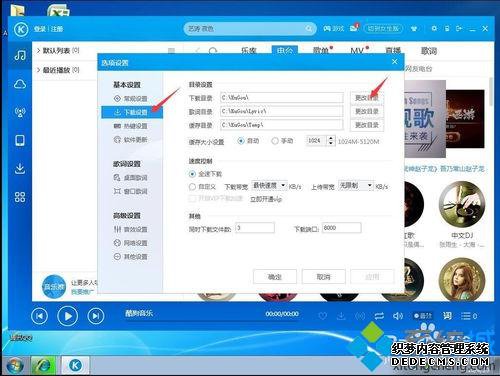
Task: Click the 立即开通vip link
Action: click(266, 199)
